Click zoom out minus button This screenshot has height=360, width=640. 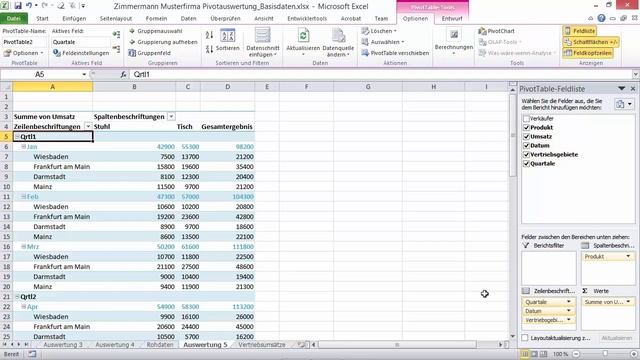576,354
